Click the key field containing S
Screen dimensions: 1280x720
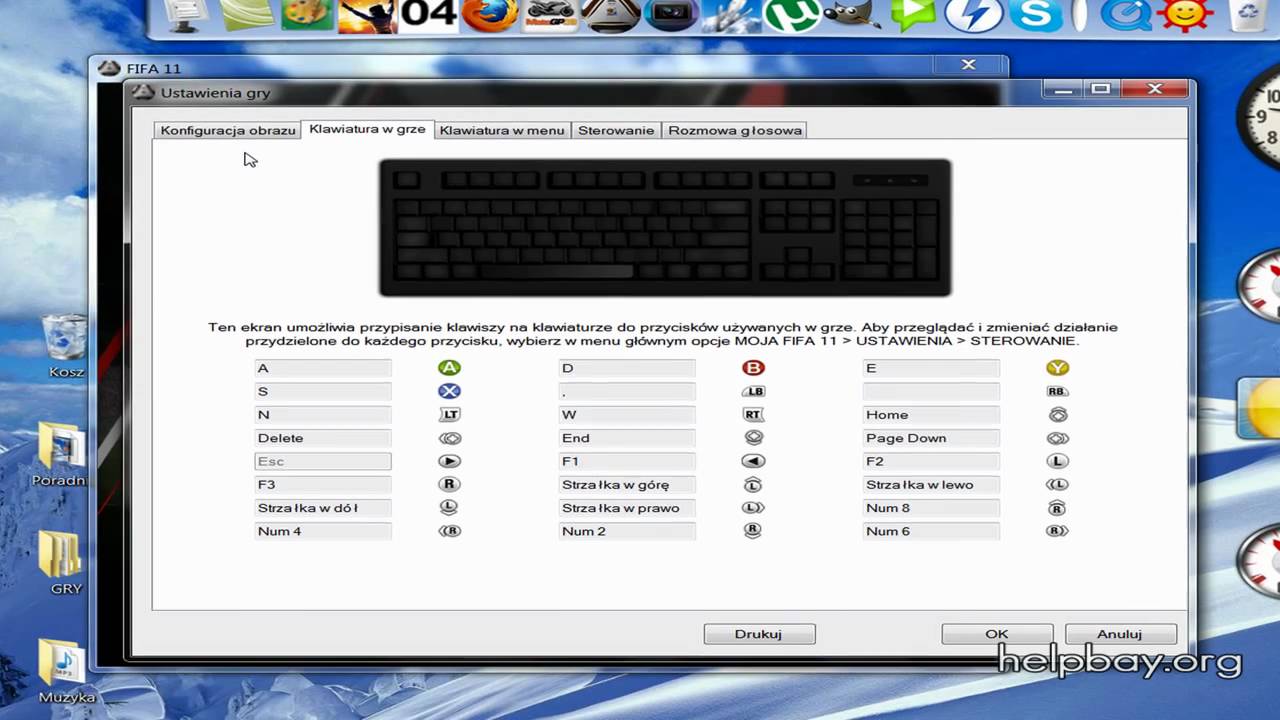tap(322, 391)
